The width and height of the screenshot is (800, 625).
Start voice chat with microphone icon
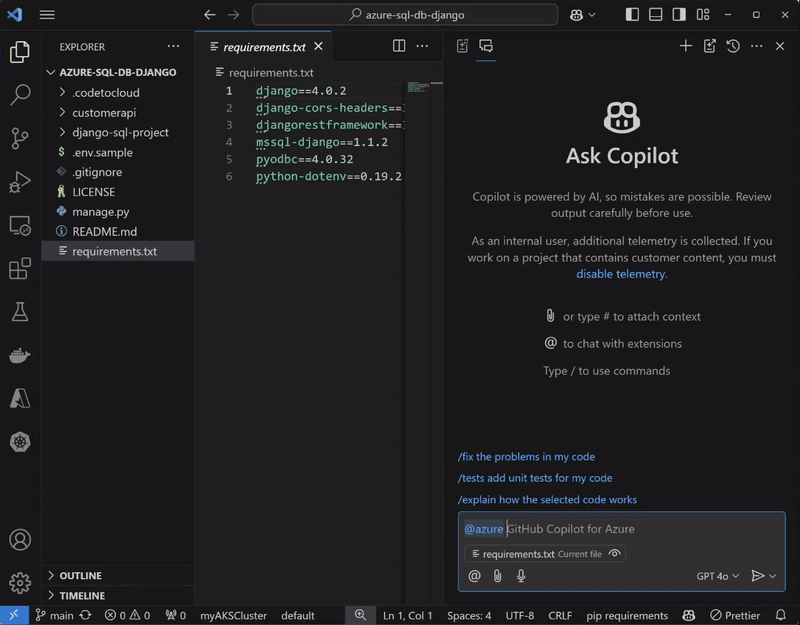521,576
